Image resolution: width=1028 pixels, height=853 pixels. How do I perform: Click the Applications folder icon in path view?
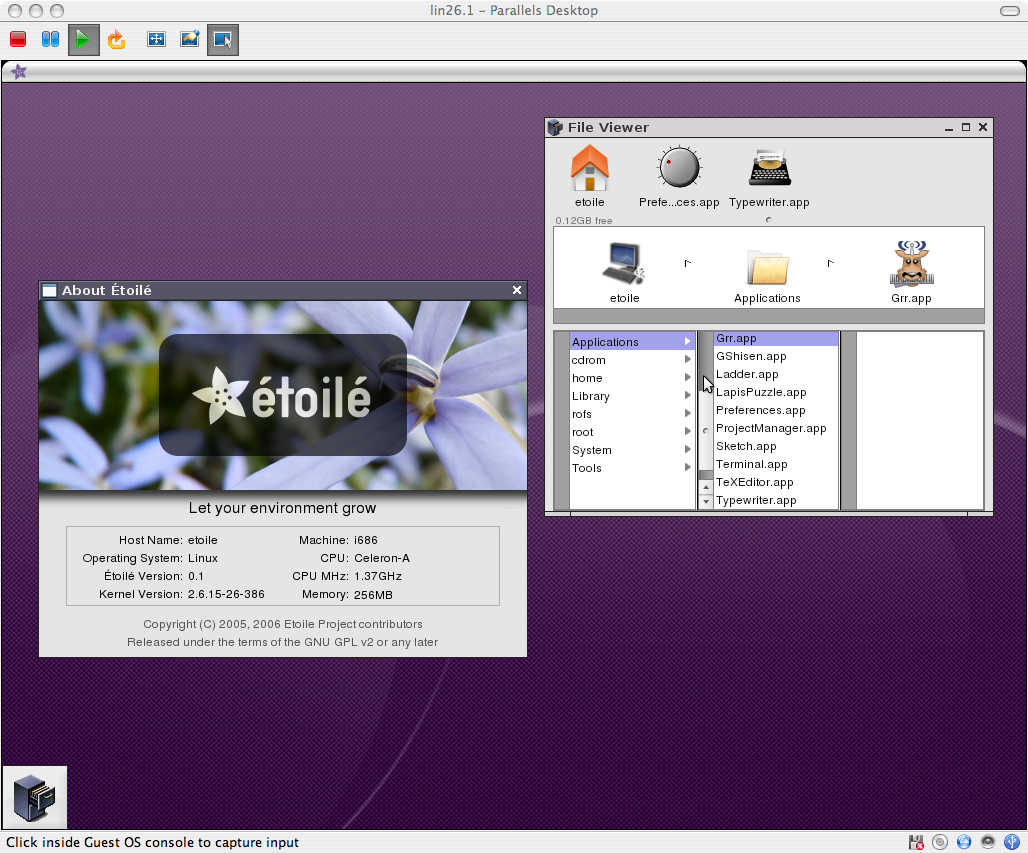click(x=767, y=268)
